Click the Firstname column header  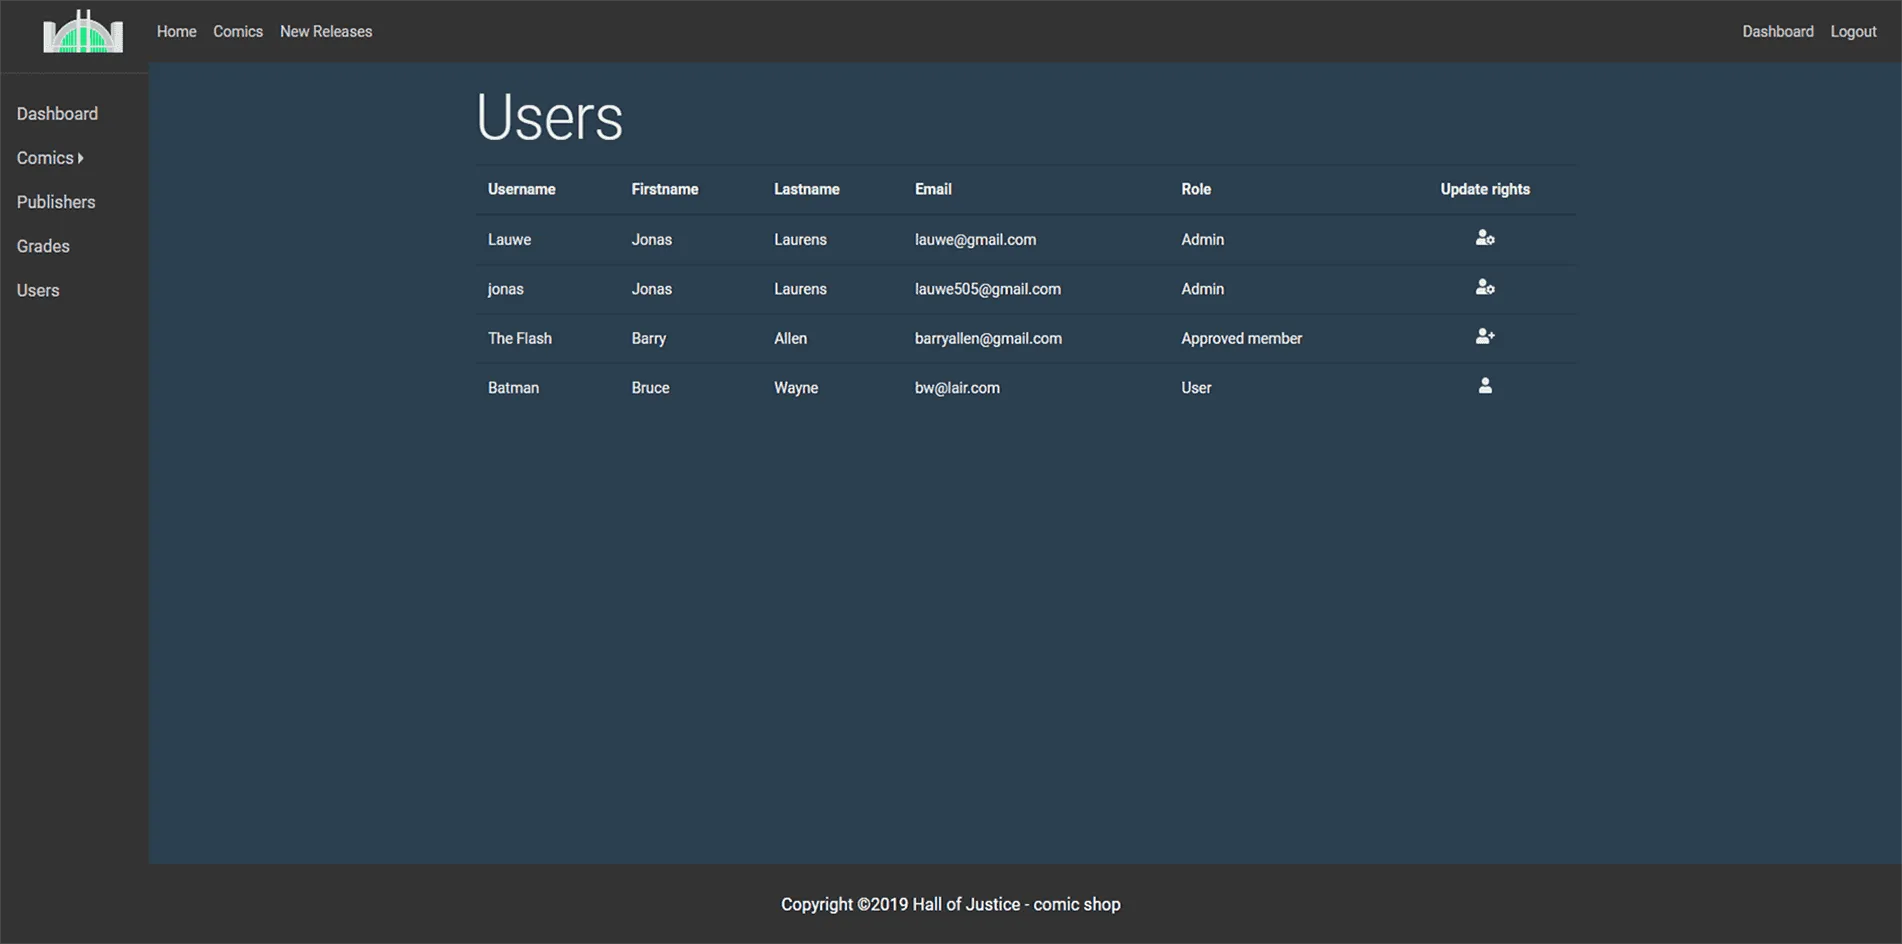point(665,189)
